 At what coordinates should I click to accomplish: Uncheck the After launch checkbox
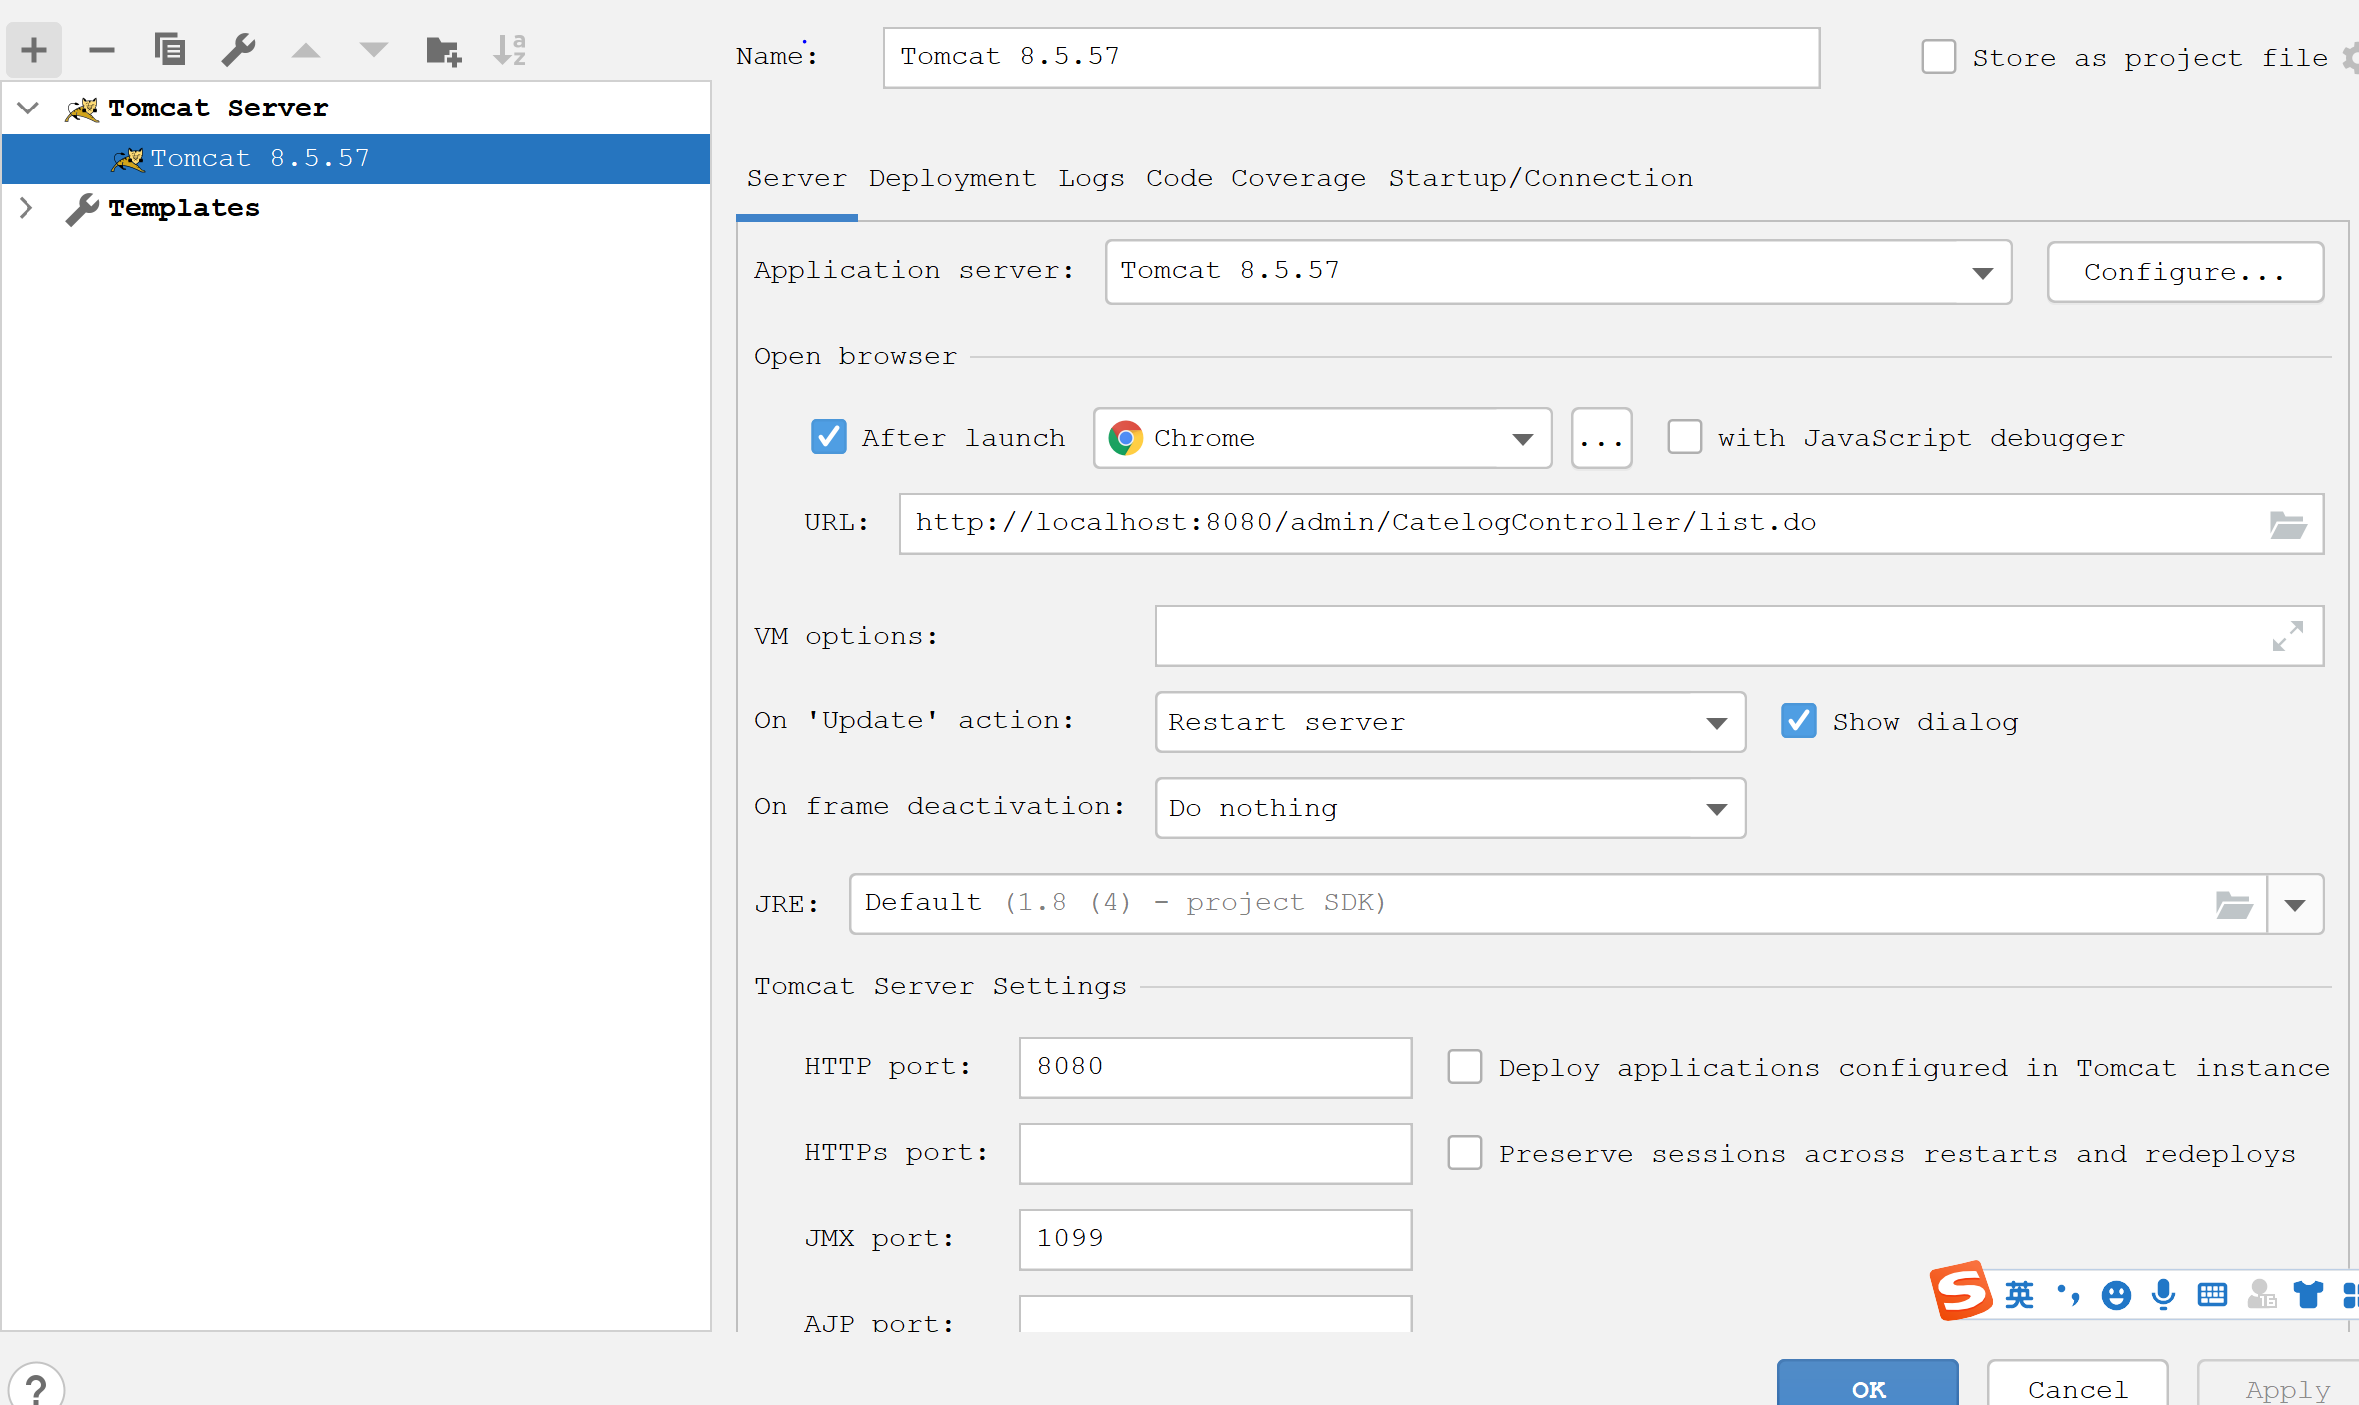(x=829, y=437)
